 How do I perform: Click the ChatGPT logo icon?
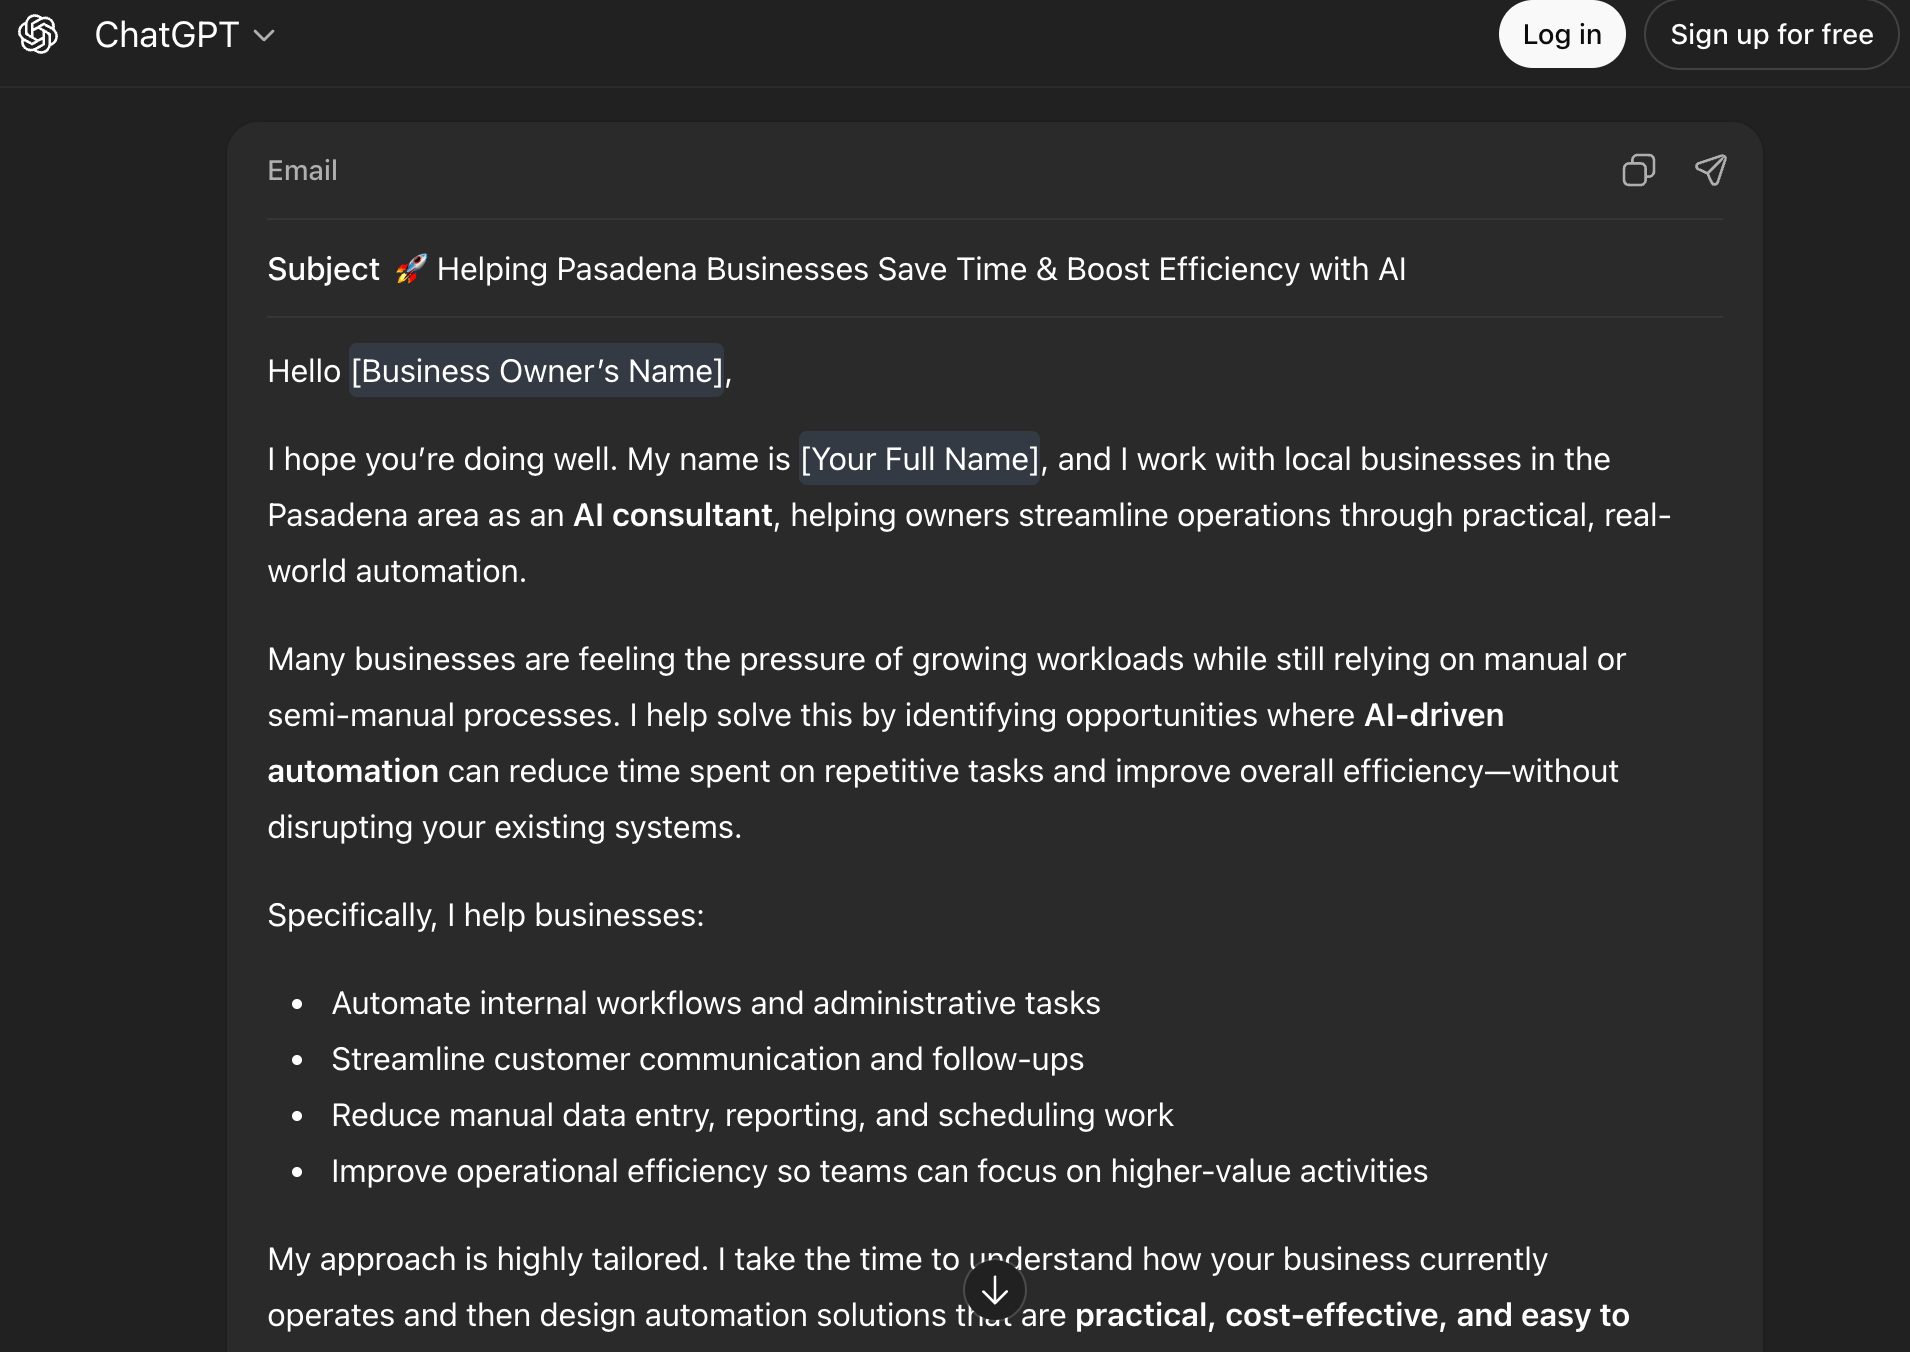point(38,35)
